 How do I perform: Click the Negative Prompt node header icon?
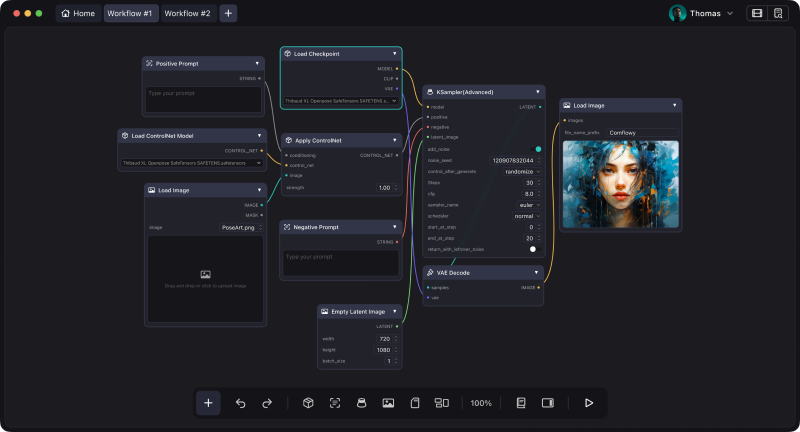click(287, 227)
